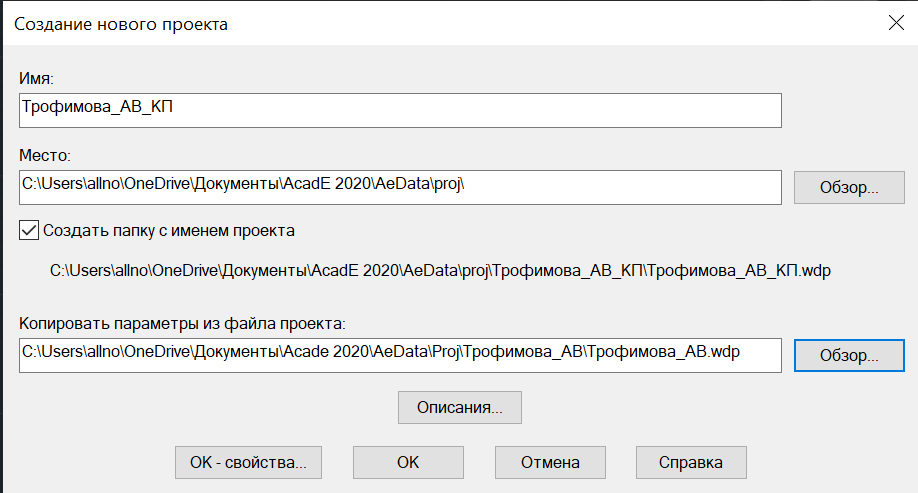This screenshot has height=493, width=918.
Task: Click the Место location path input field
Action: [x=400, y=187]
